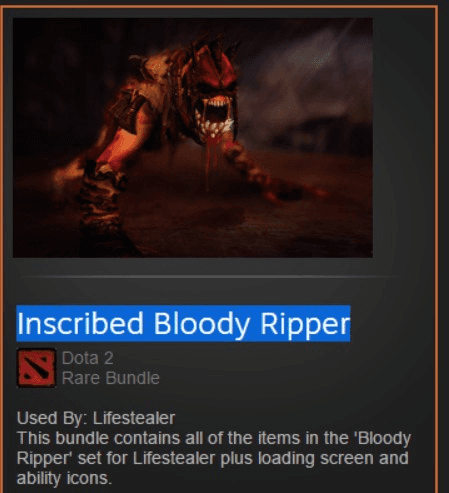Screen dimensions: 449x493
Task: Click the red Dota 2 game logo icon
Action: click(36, 368)
